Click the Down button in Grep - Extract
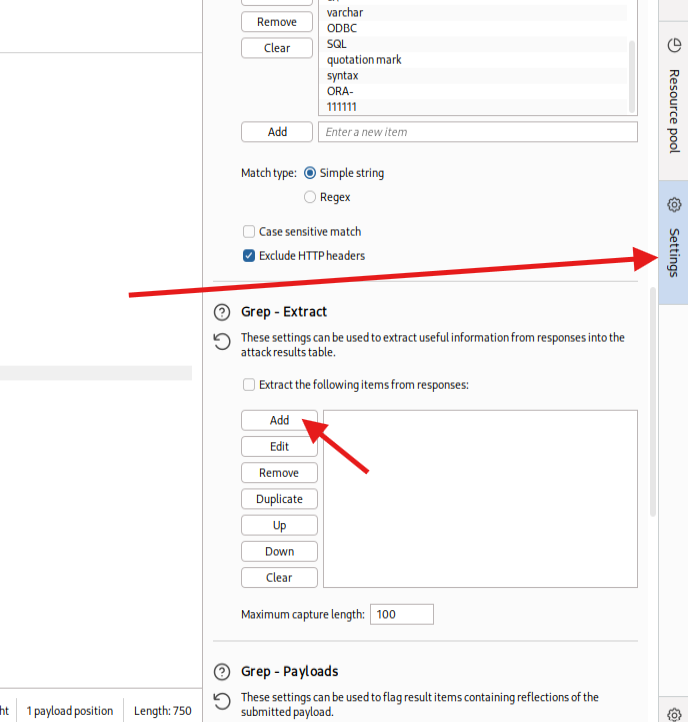This screenshot has height=722, width=688. click(279, 551)
